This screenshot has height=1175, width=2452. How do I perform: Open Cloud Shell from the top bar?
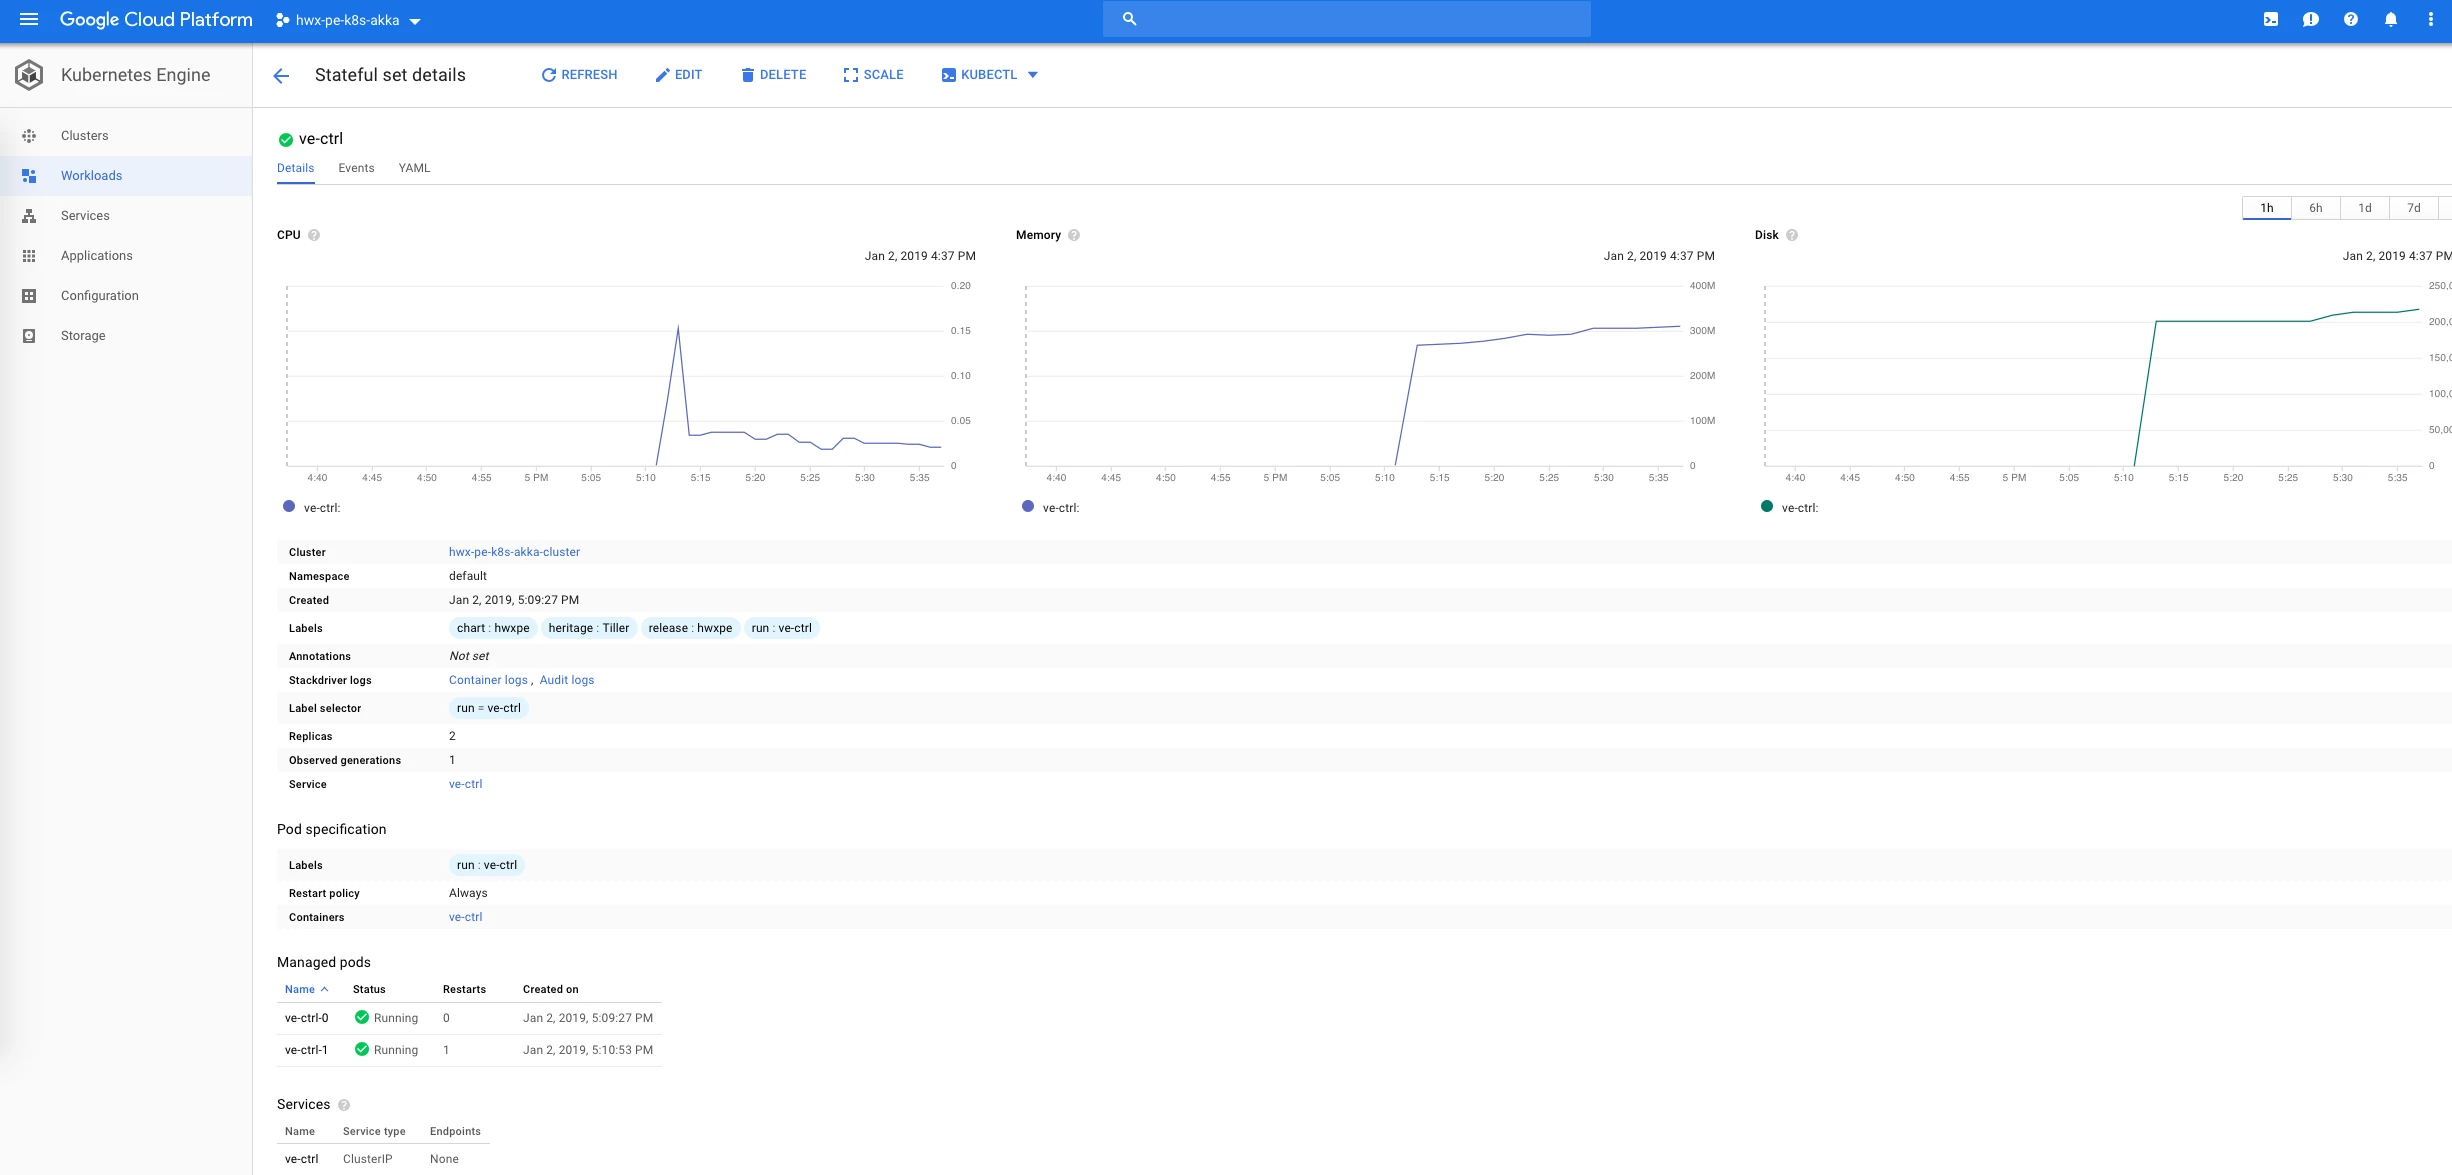[x=2270, y=19]
